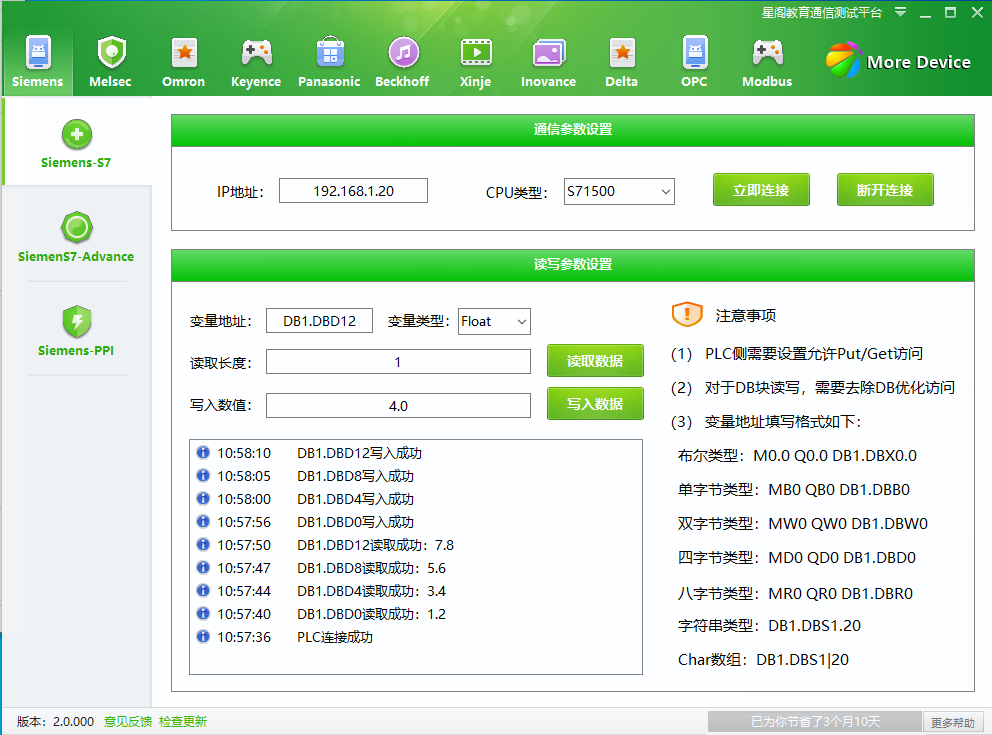Click the 版本: 2.0.000 version text
992x735 pixels.
pos(56,722)
